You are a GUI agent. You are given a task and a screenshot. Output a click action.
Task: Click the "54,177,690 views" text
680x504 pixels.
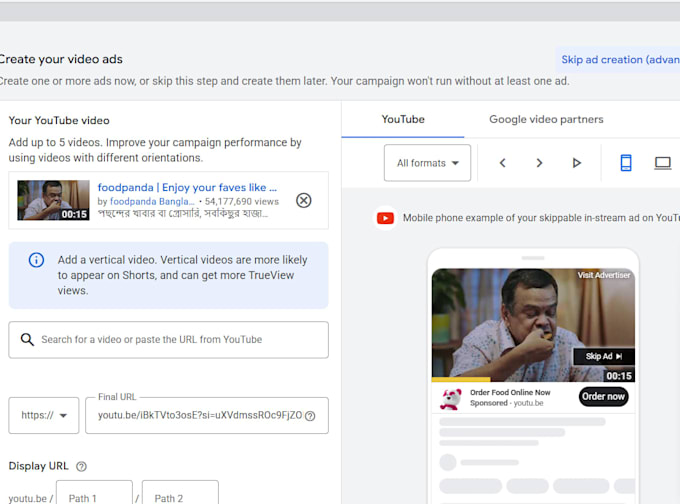242,202
